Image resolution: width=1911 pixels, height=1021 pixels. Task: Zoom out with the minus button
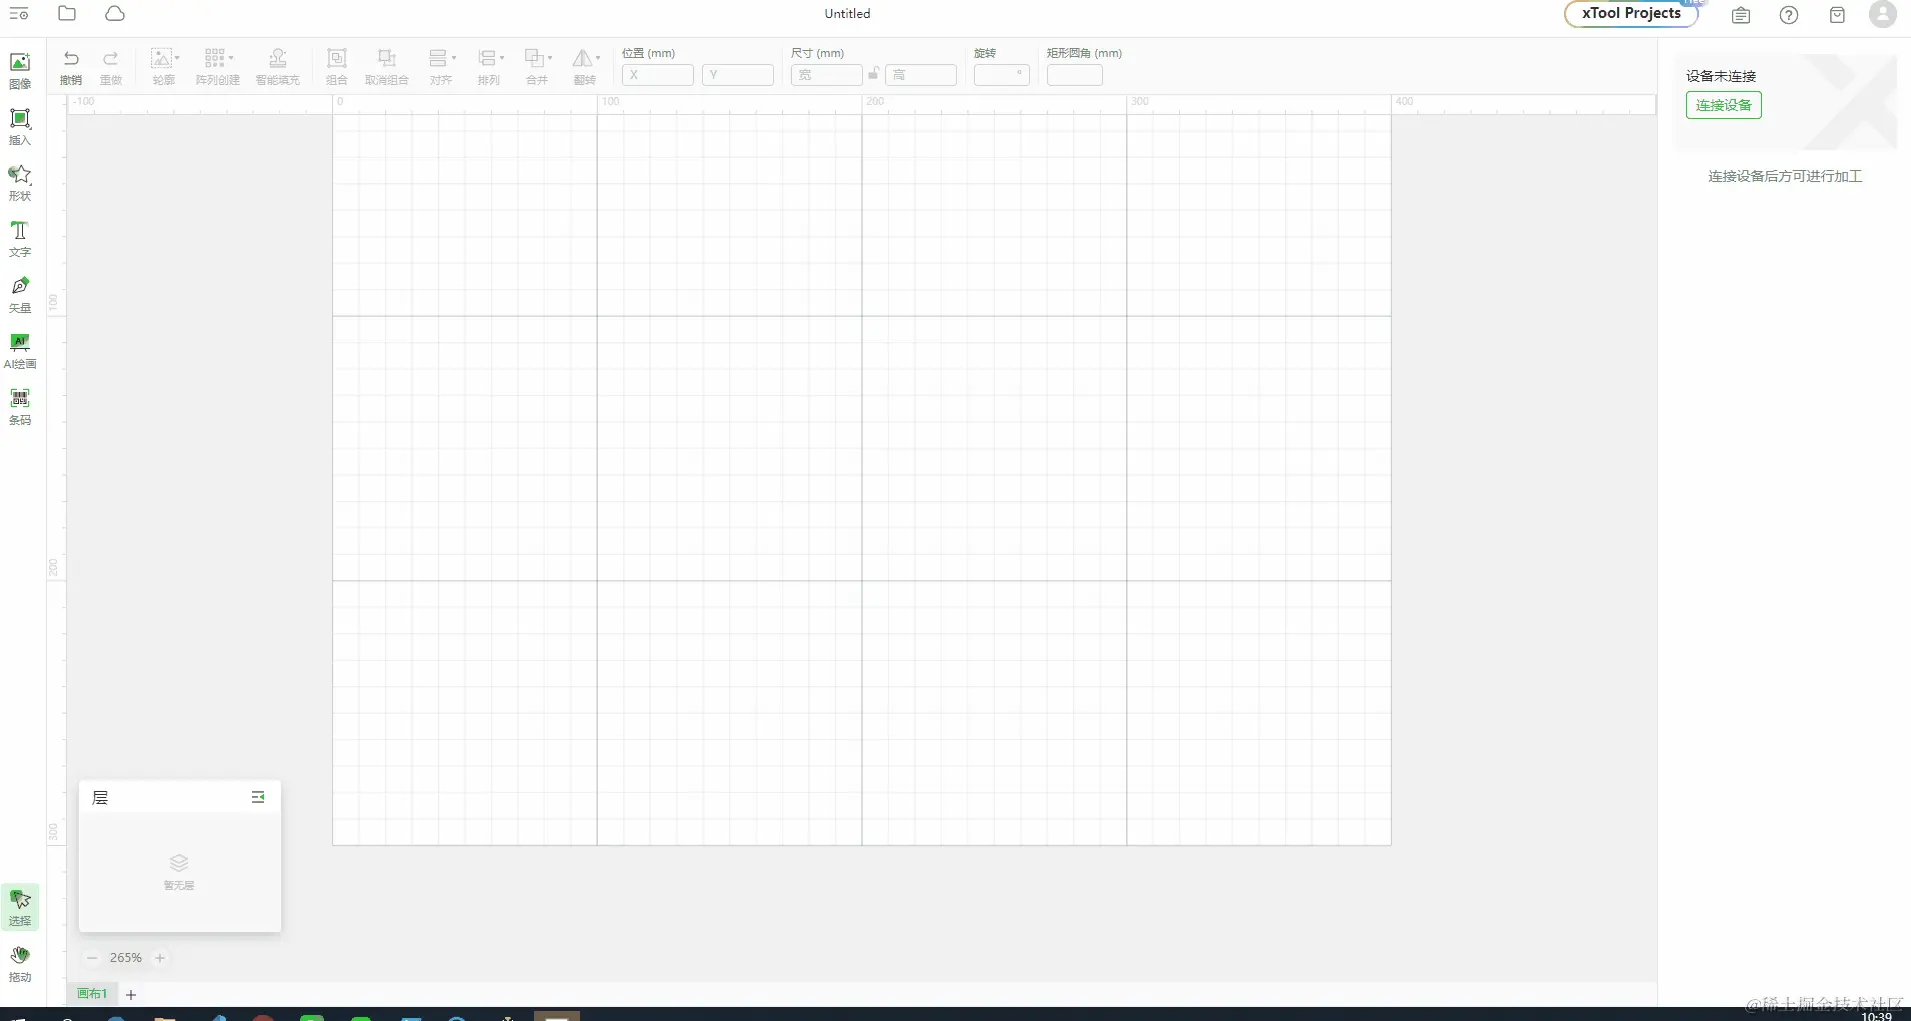point(92,958)
